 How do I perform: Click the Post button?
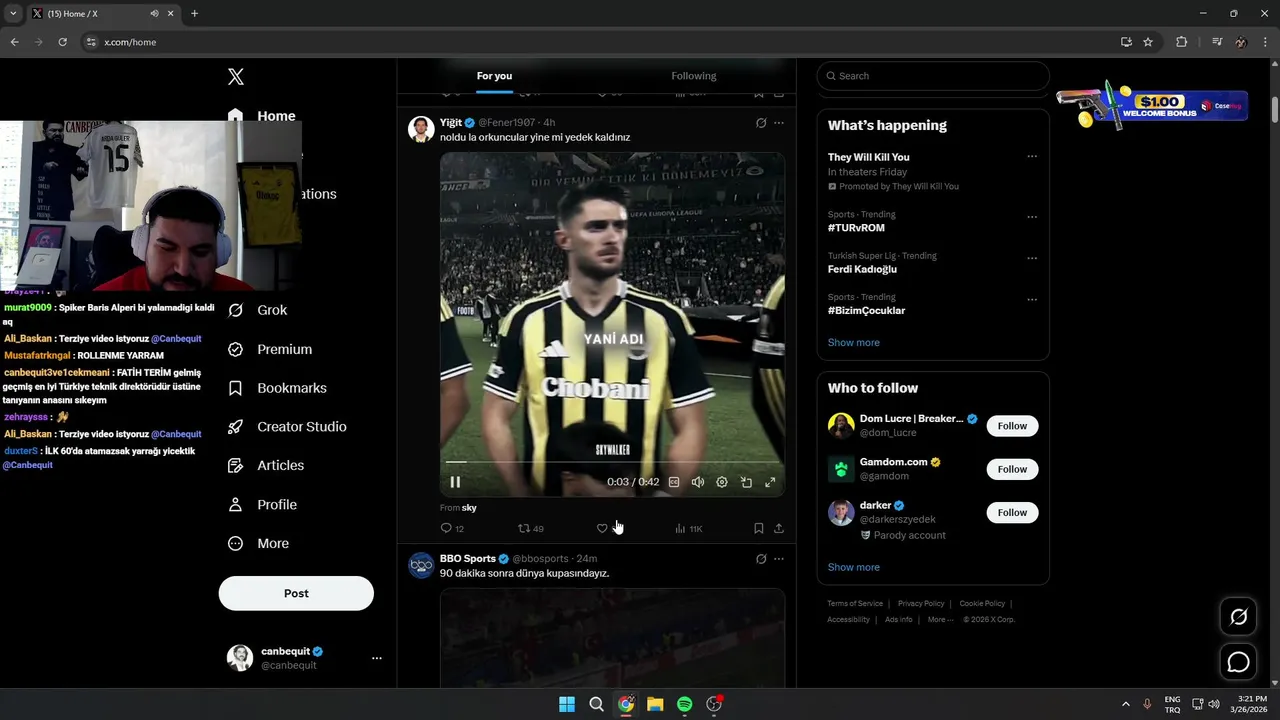[296, 593]
